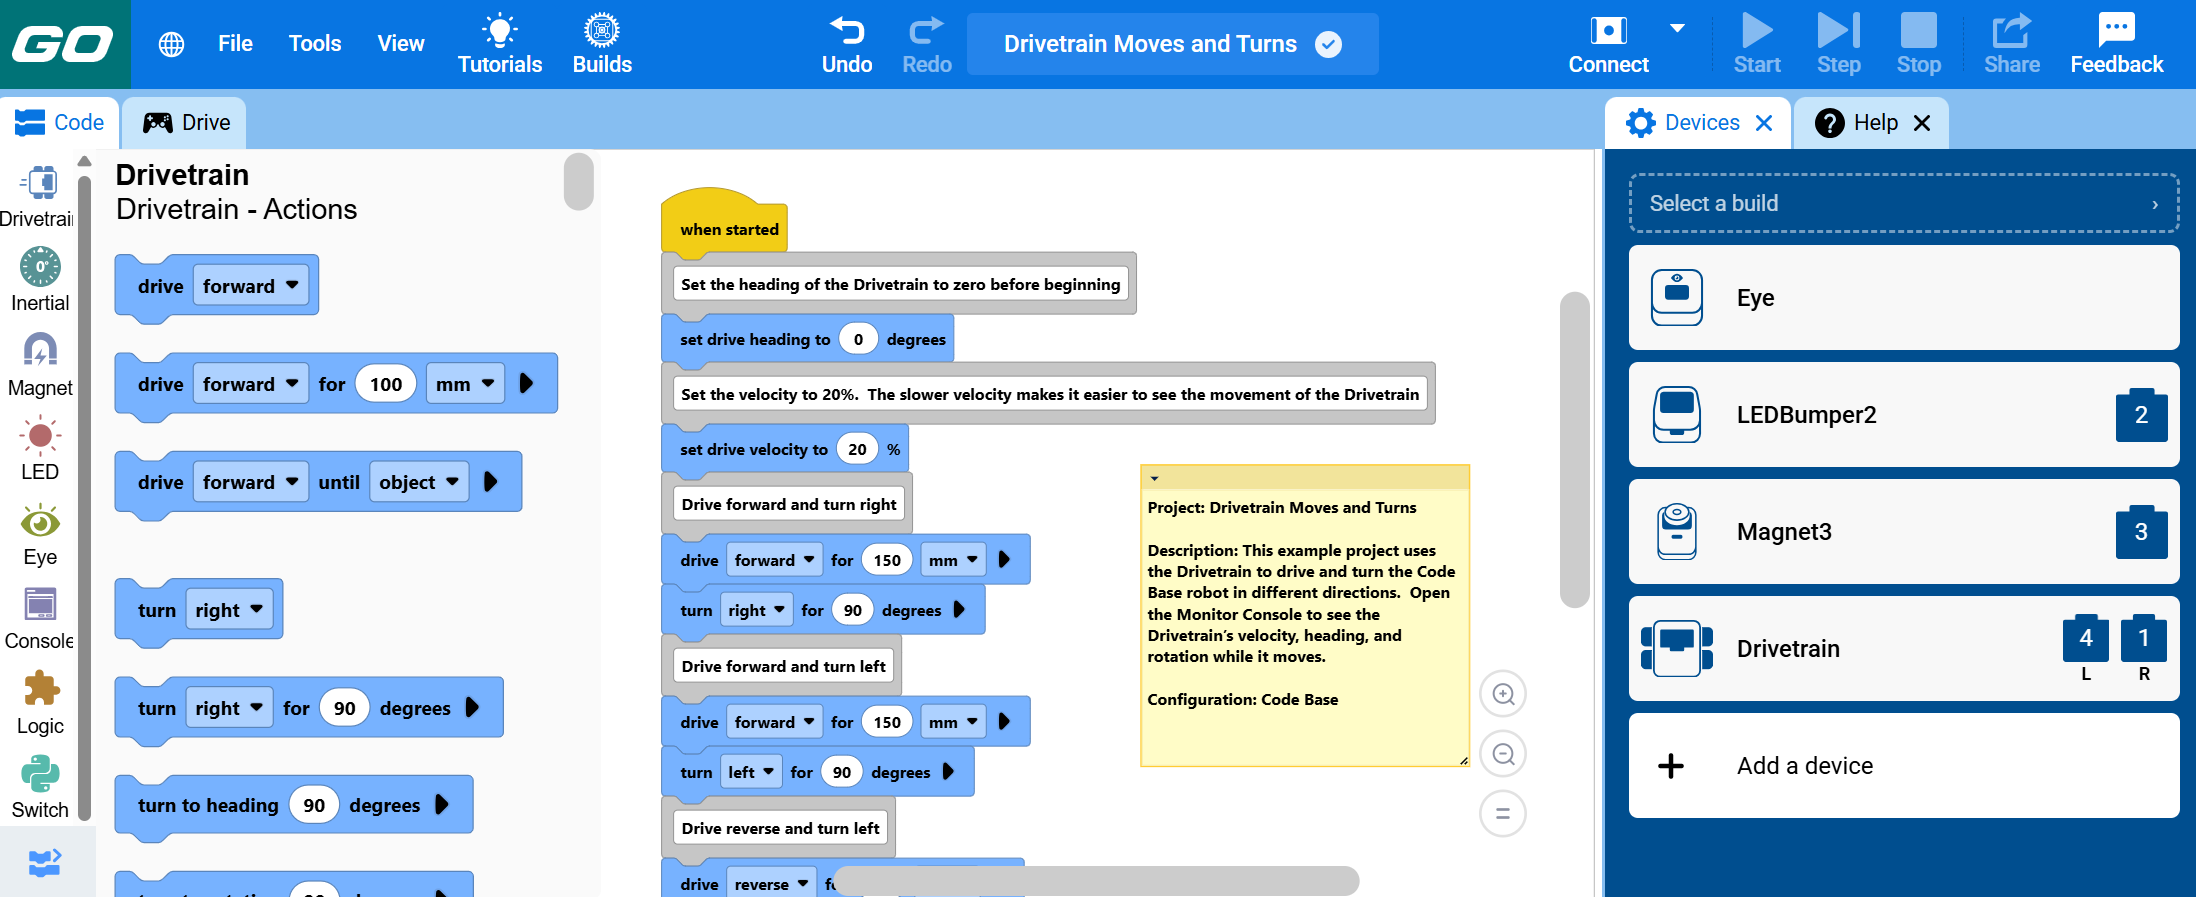Open mm units dropdown on palette drive-for block

click(x=465, y=384)
